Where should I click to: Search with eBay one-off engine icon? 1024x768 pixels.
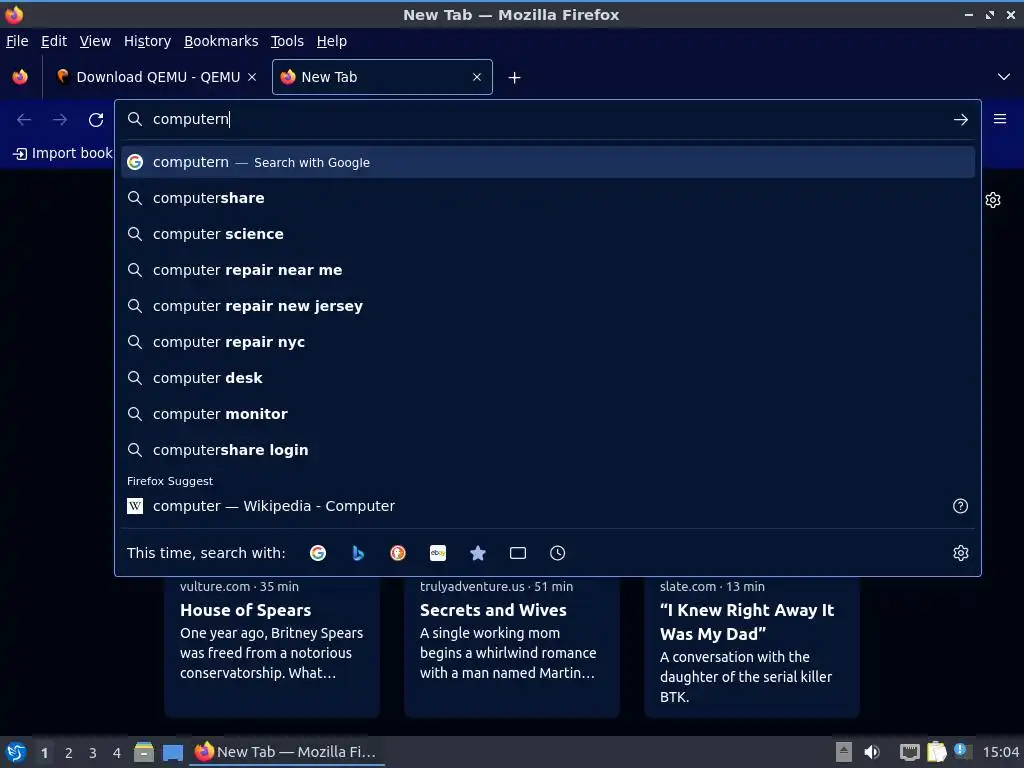pos(438,553)
